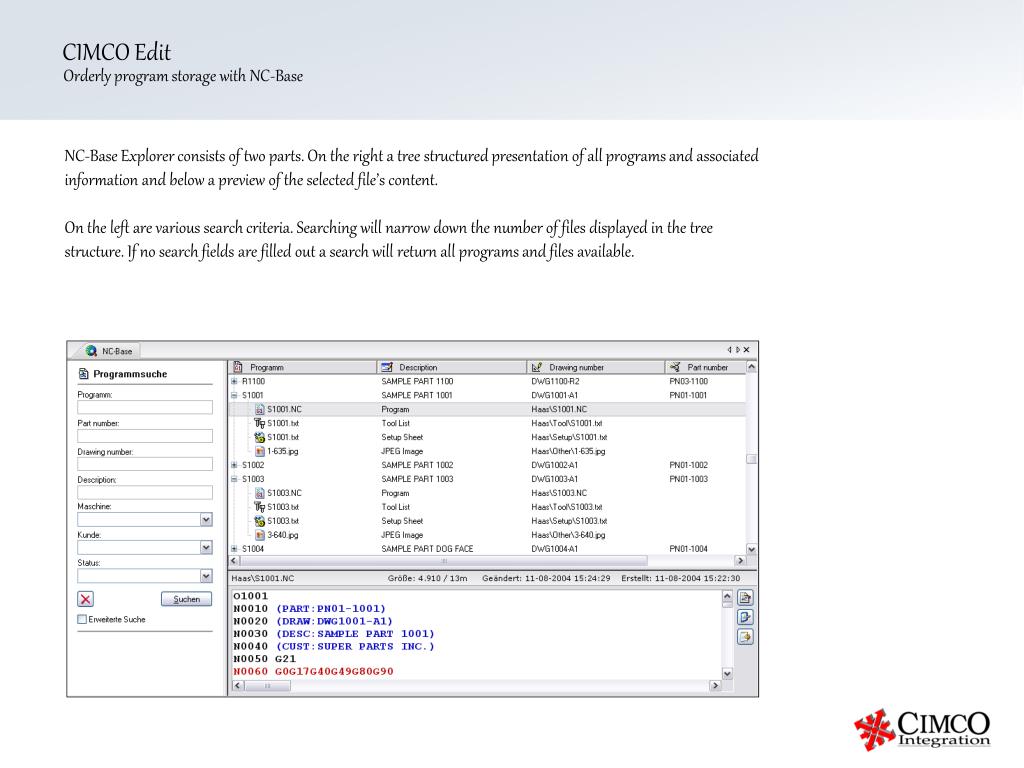Image resolution: width=1024 pixels, height=768 pixels.
Task: Sort by the Part number column header
Action: [705, 367]
